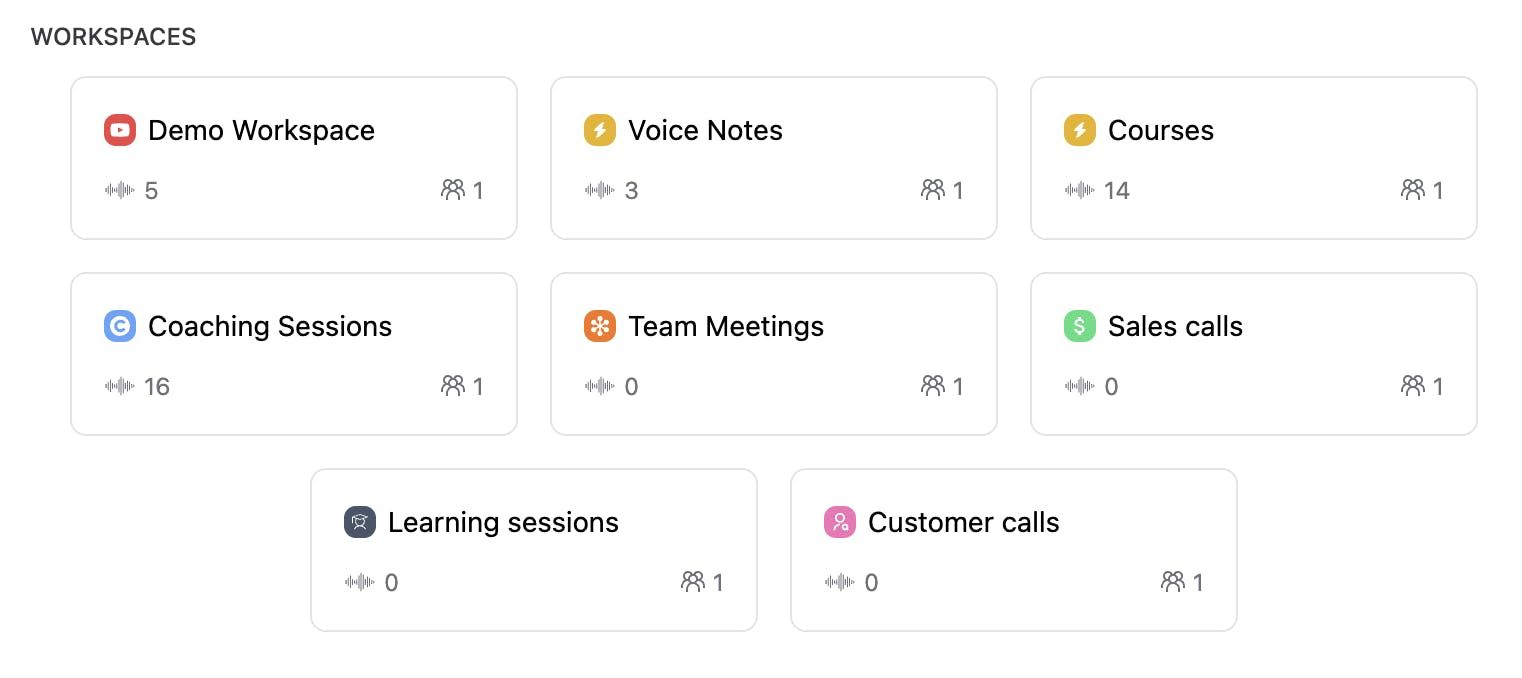
Task: Click the graduation cap icon on Learning sessions
Action: [x=359, y=522]
